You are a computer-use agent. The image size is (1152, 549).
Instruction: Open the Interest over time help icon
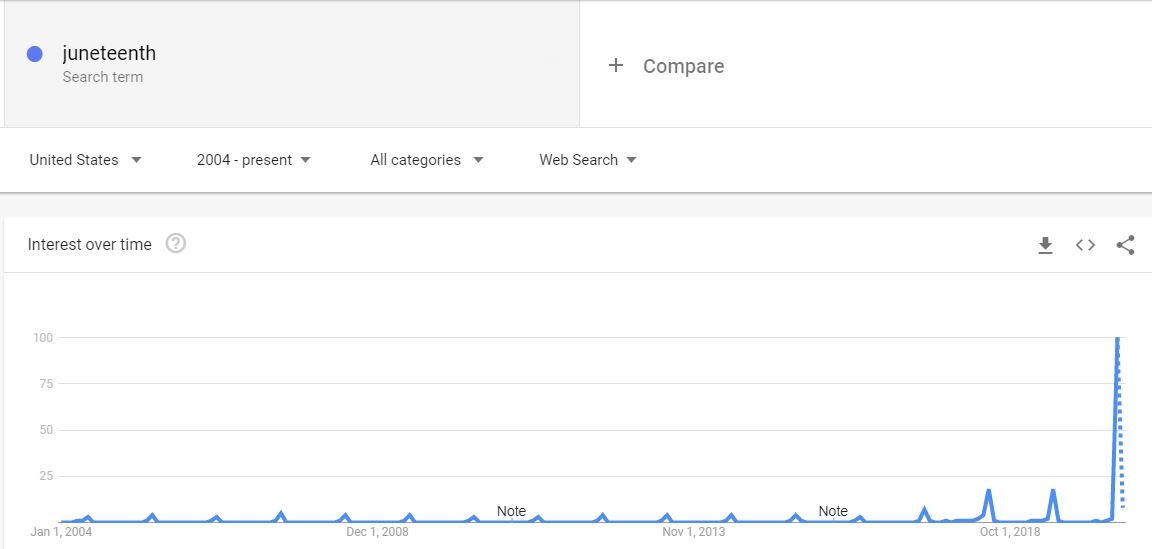click(x=176, y=243)
